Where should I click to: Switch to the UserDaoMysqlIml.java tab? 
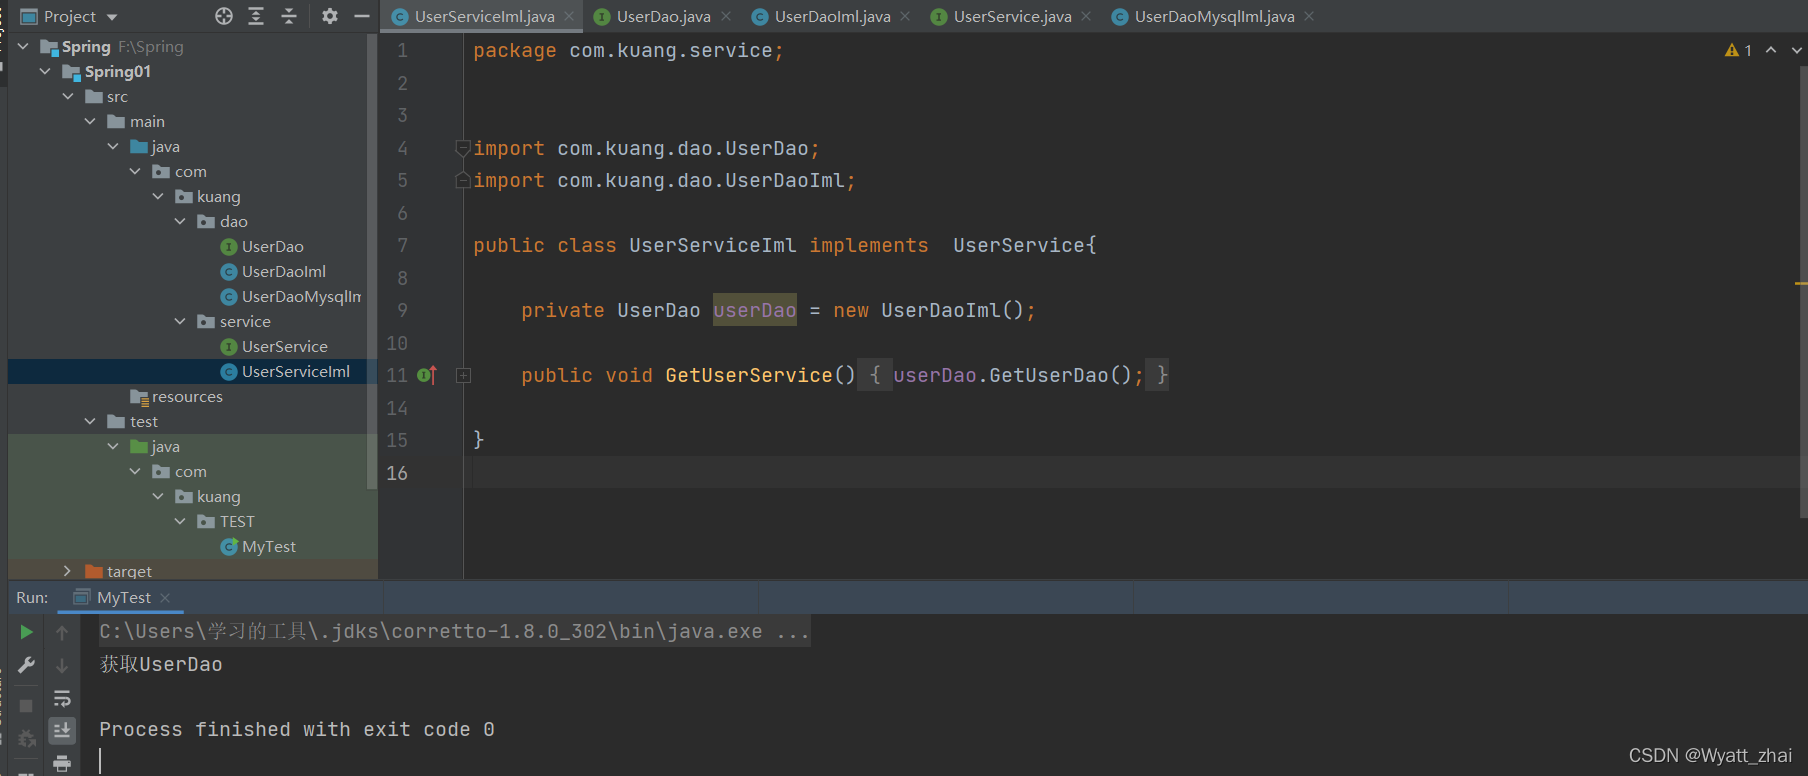pyautogui.click(x=1214, y=16)
